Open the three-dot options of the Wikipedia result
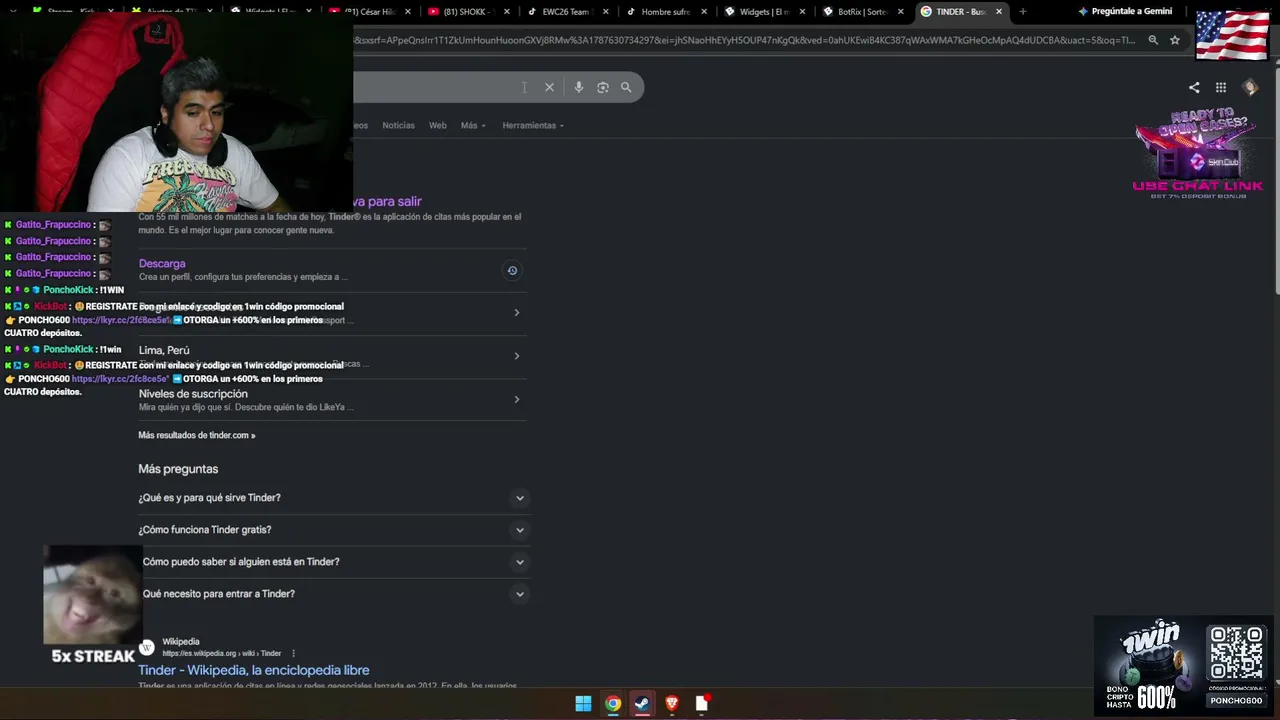Screen dimensions: 1280x720 tap(293, 654)
